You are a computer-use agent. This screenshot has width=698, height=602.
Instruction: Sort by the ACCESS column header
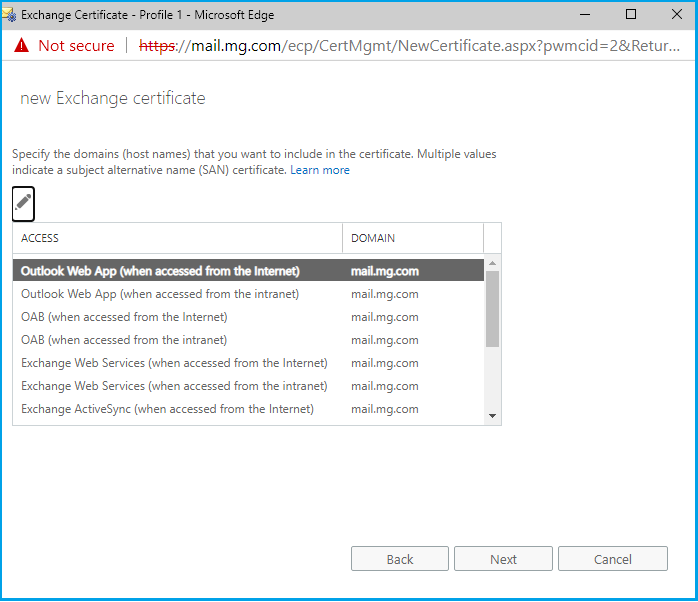177,238
